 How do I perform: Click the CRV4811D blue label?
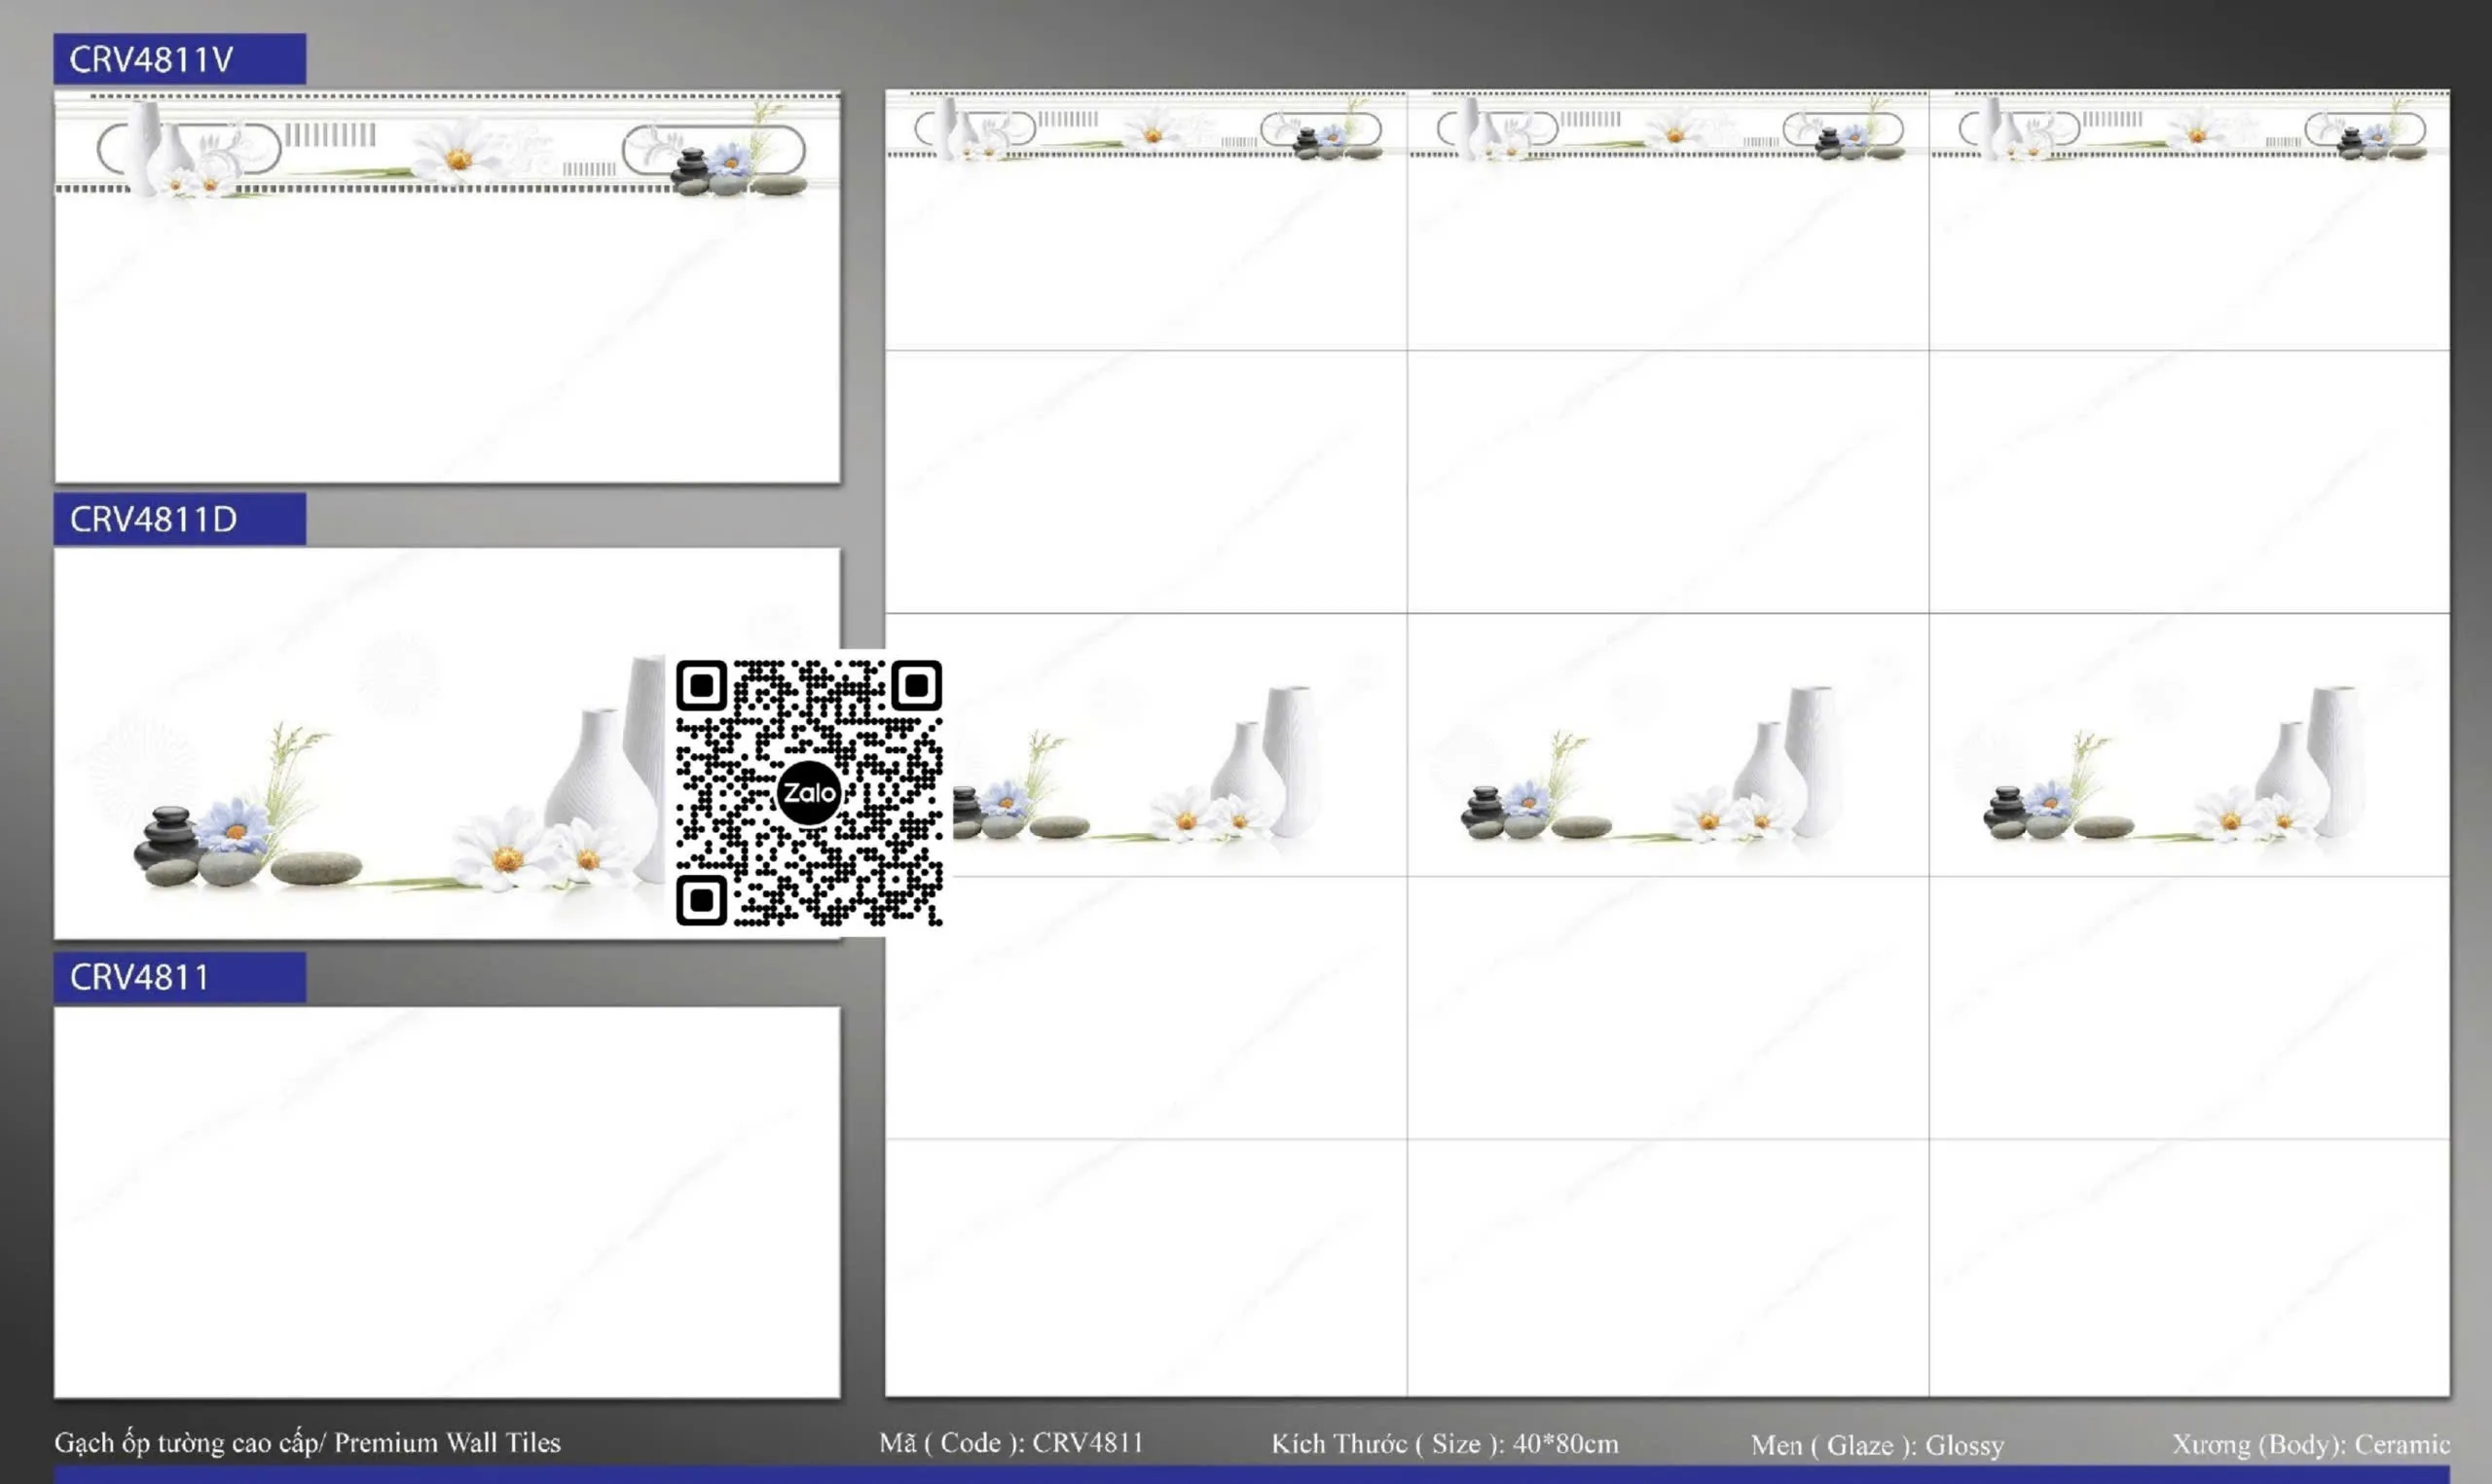coord(179,519)
